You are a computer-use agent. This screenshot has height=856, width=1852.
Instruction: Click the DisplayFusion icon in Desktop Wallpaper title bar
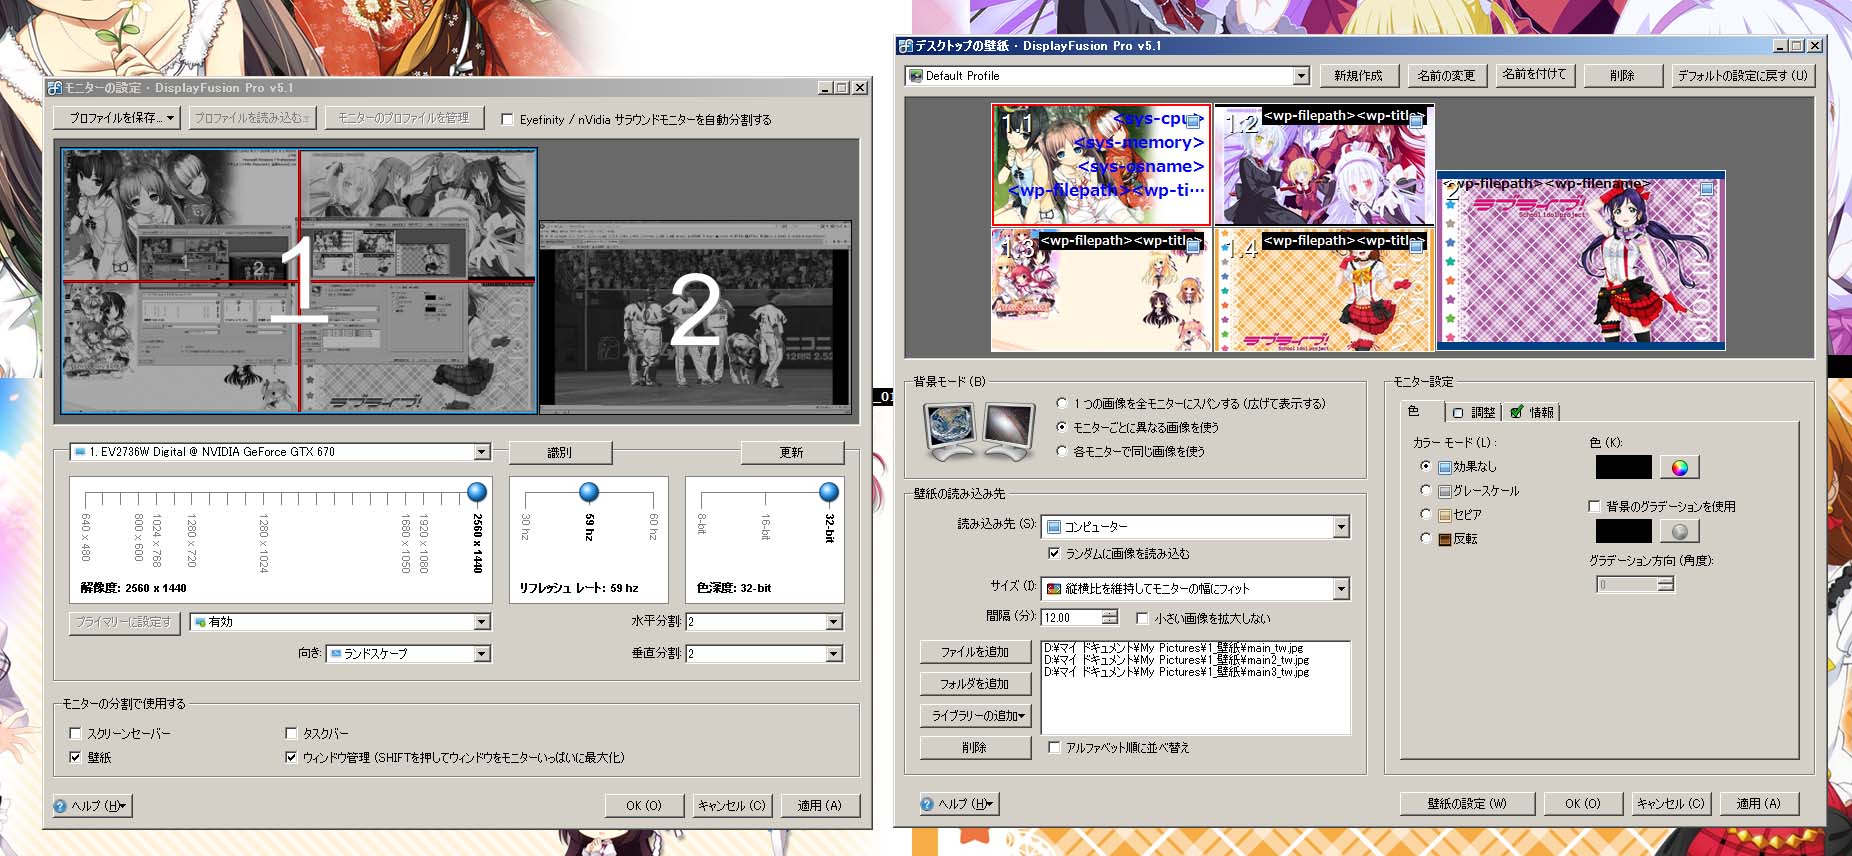(x=905, y=46)
